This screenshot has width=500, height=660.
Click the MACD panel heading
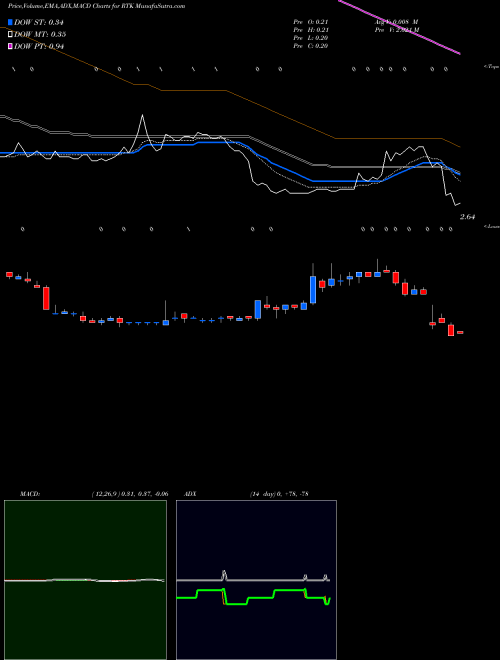[30, 493]
